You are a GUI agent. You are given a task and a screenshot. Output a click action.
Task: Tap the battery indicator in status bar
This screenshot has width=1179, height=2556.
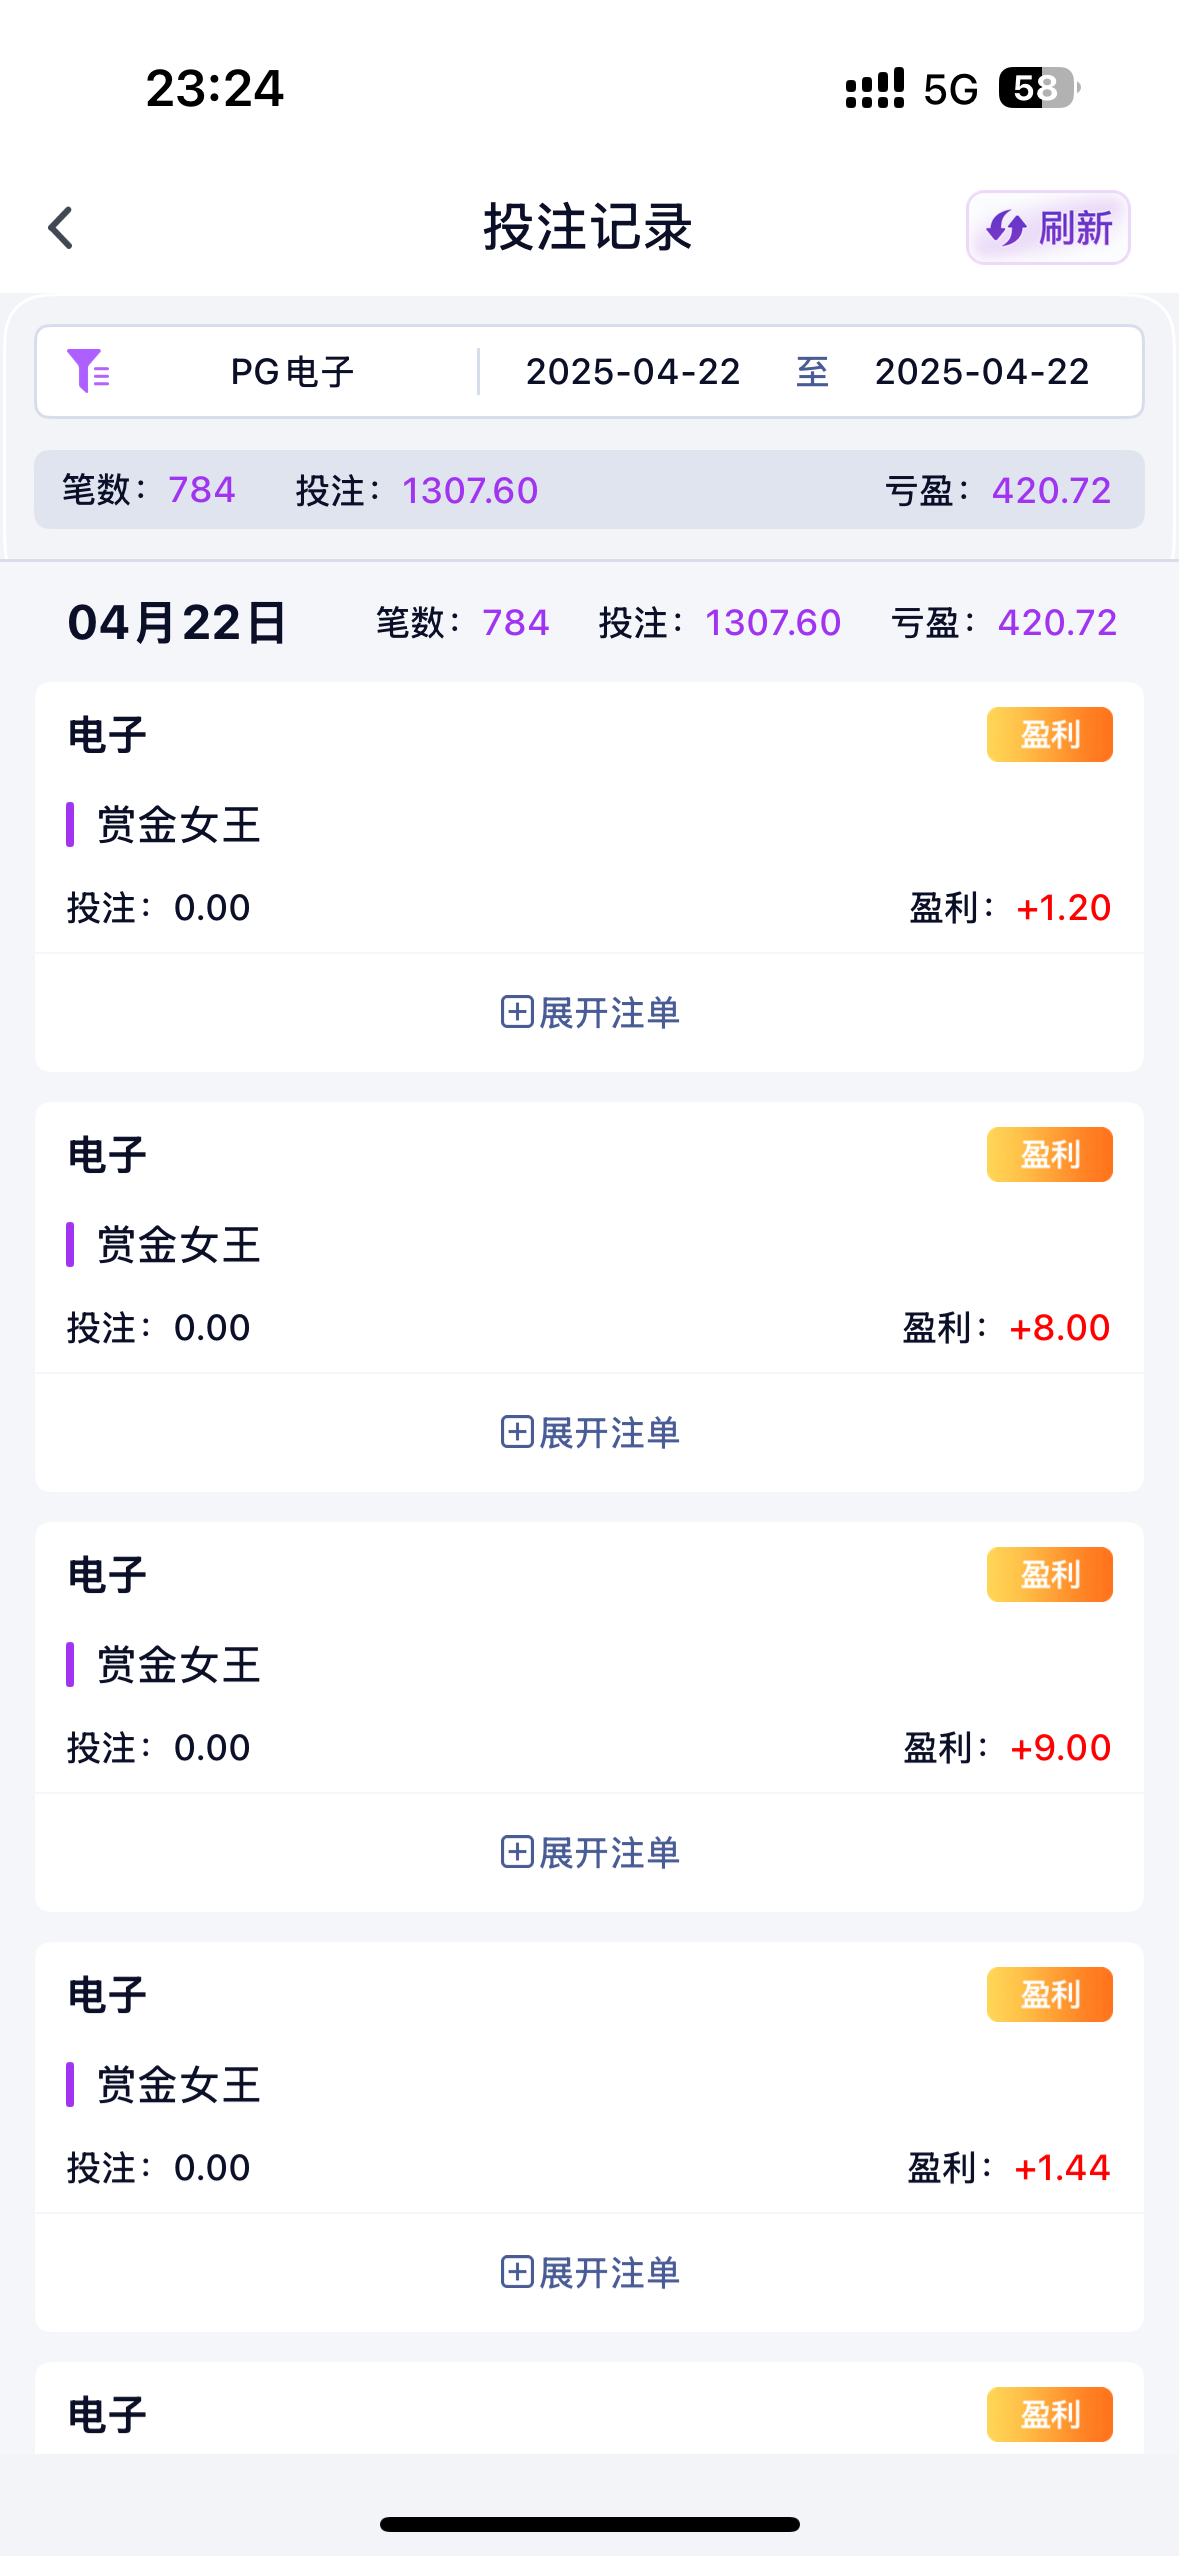(1038, 88)
